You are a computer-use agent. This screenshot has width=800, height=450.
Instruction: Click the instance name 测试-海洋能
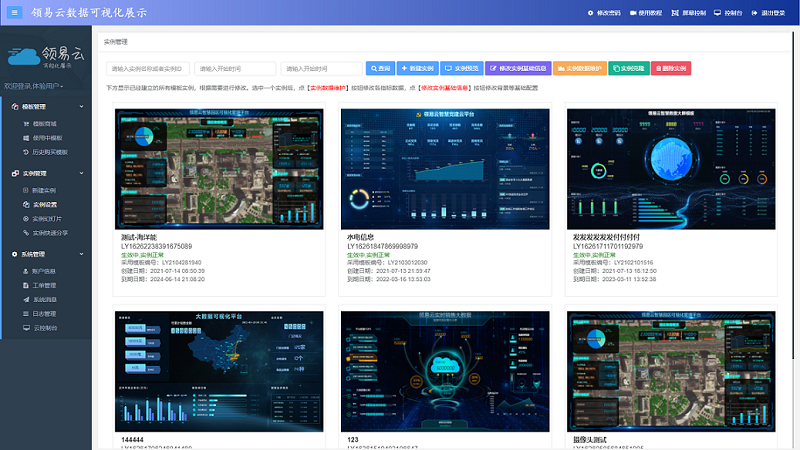(x=139, y=237)
